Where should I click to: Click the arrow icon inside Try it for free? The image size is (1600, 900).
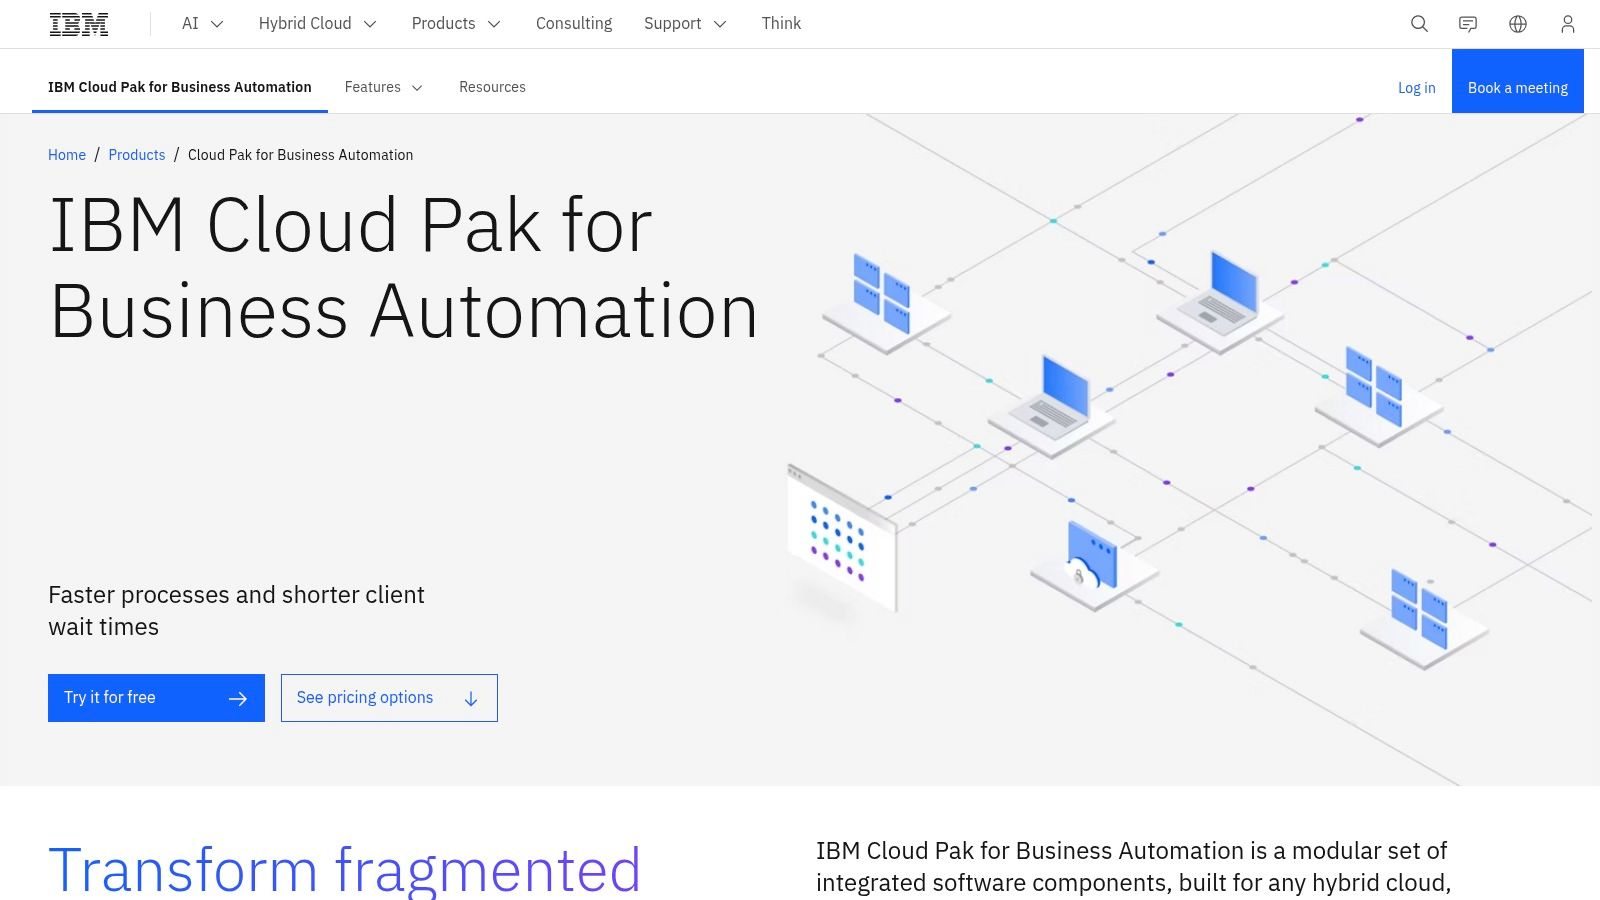coord(238,698)
